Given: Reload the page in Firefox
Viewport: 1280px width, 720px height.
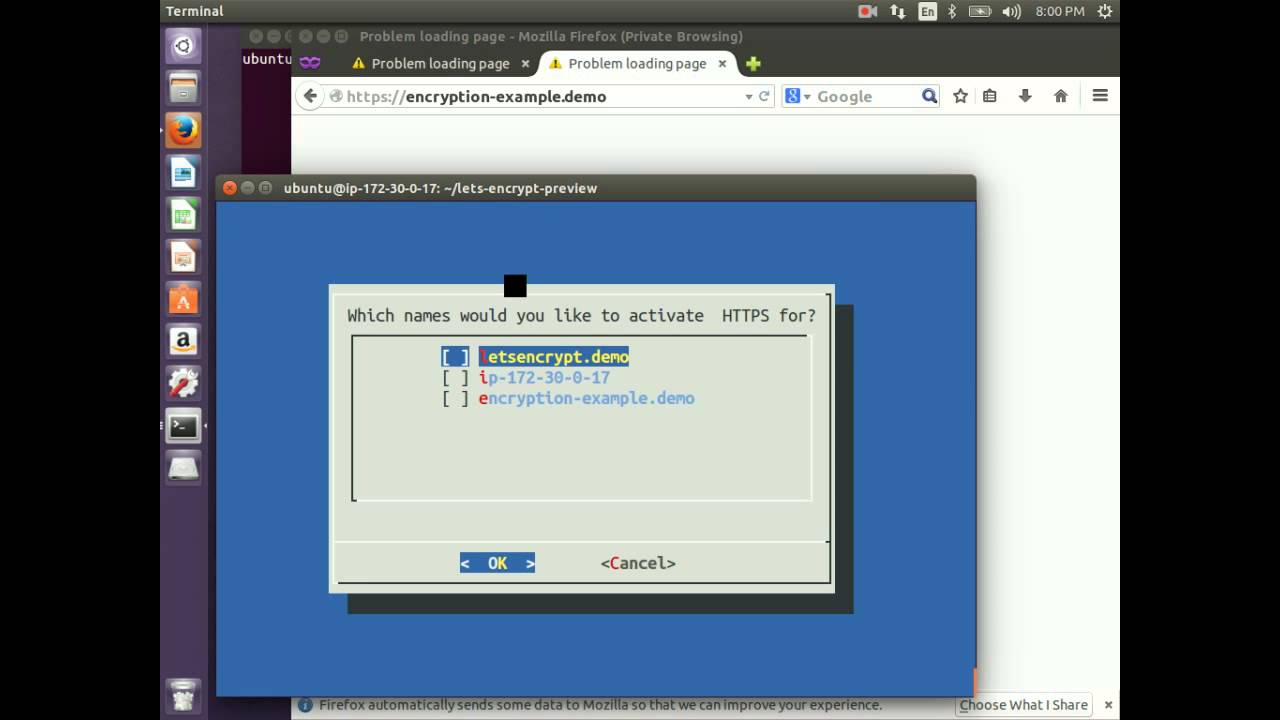Looking at the screenshot, I should click(764, 96).
